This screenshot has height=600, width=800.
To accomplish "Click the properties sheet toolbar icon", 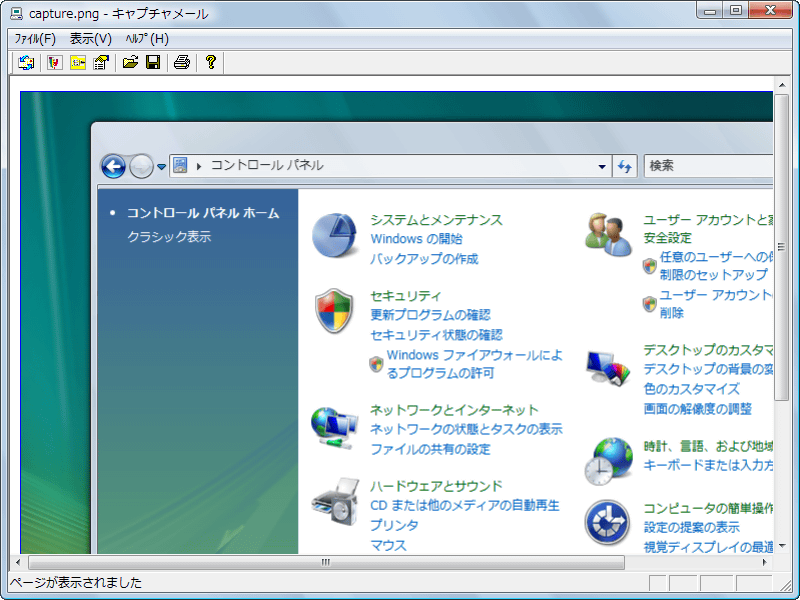I will (101, 63).
